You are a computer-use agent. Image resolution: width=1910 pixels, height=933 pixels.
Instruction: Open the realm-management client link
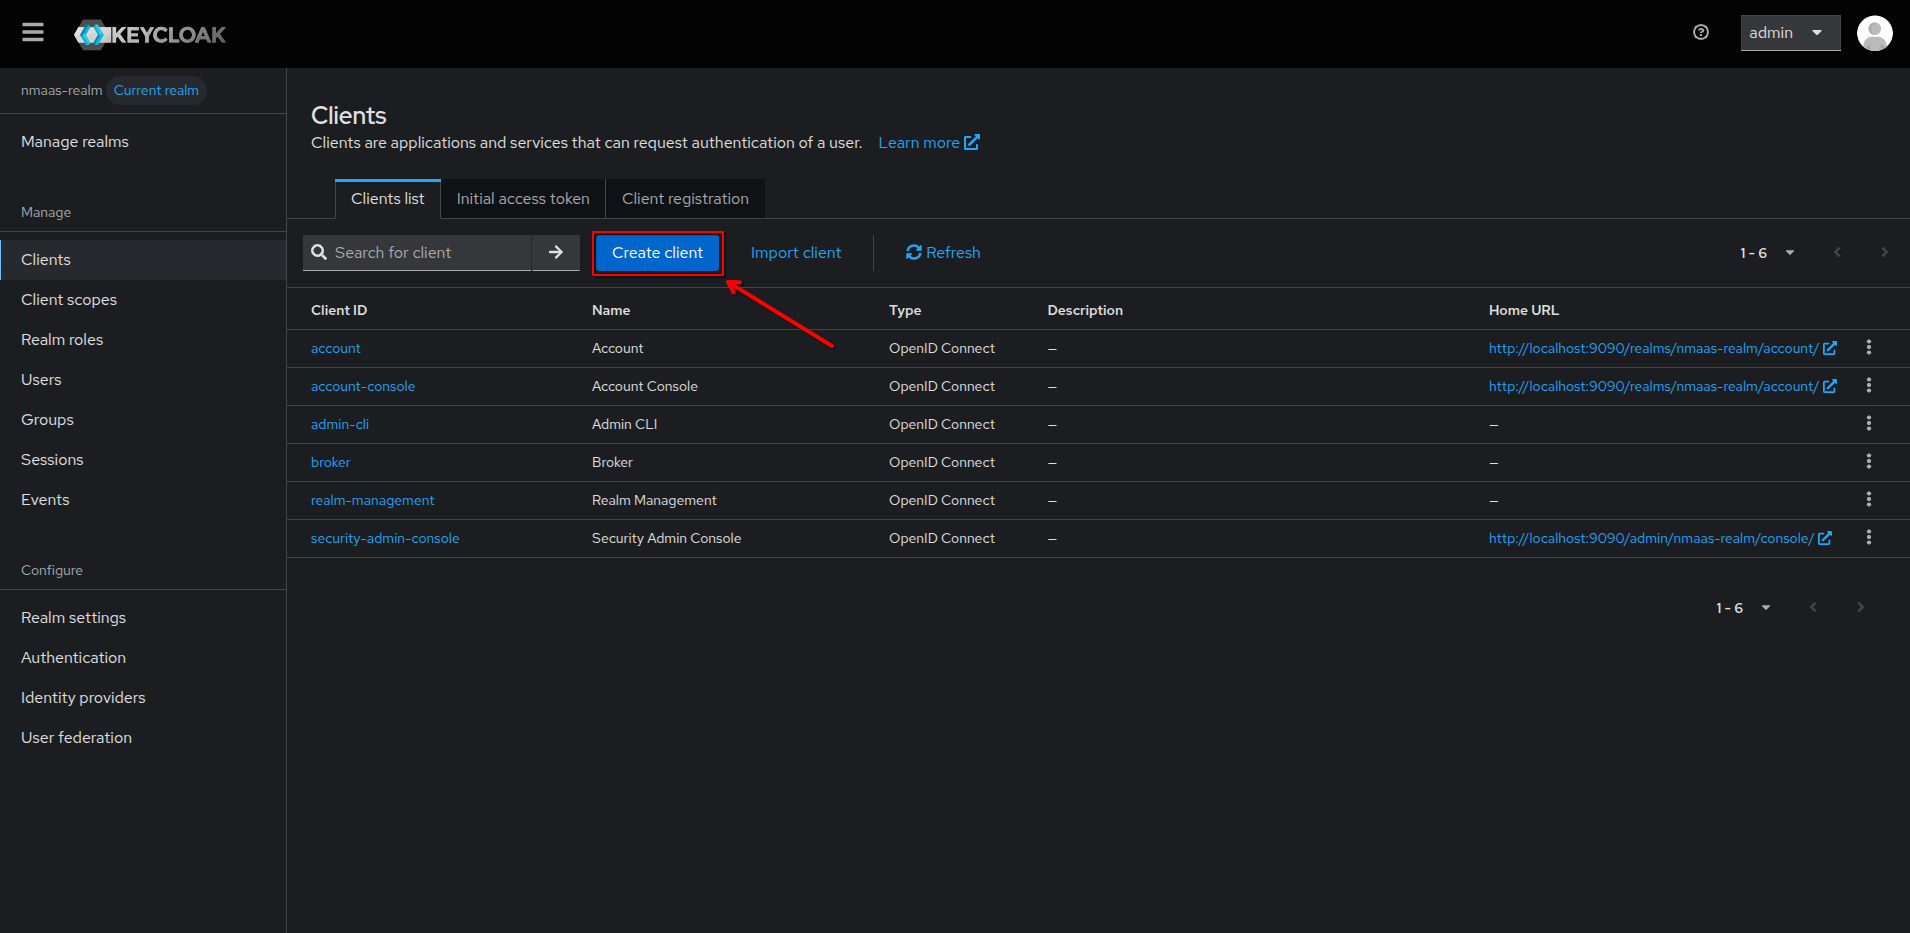tap(372, 500)
